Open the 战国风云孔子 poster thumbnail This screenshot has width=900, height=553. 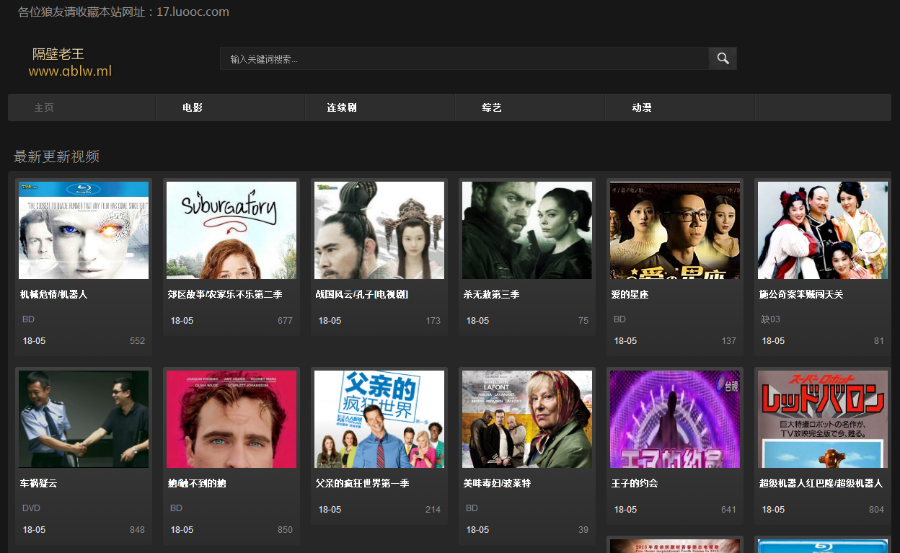379,230
